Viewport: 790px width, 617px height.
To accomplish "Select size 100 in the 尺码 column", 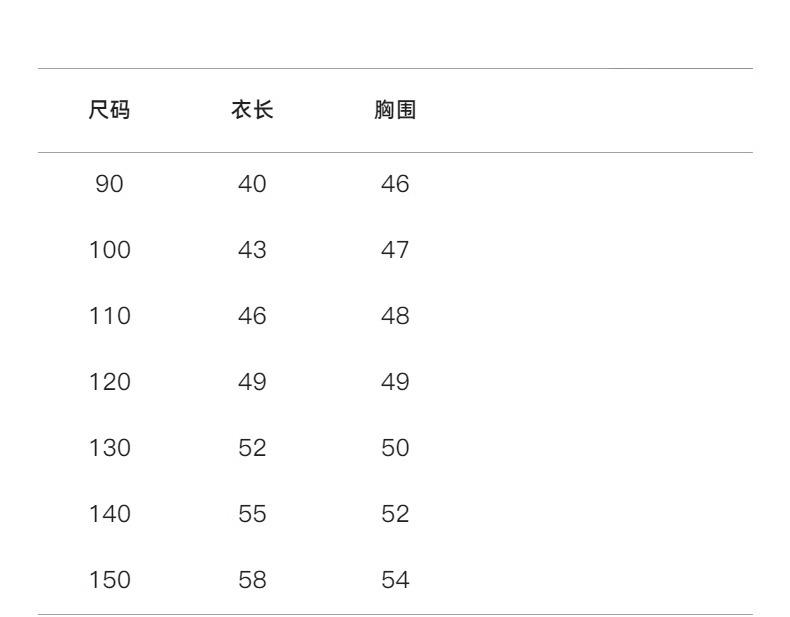I will (110, 251).
